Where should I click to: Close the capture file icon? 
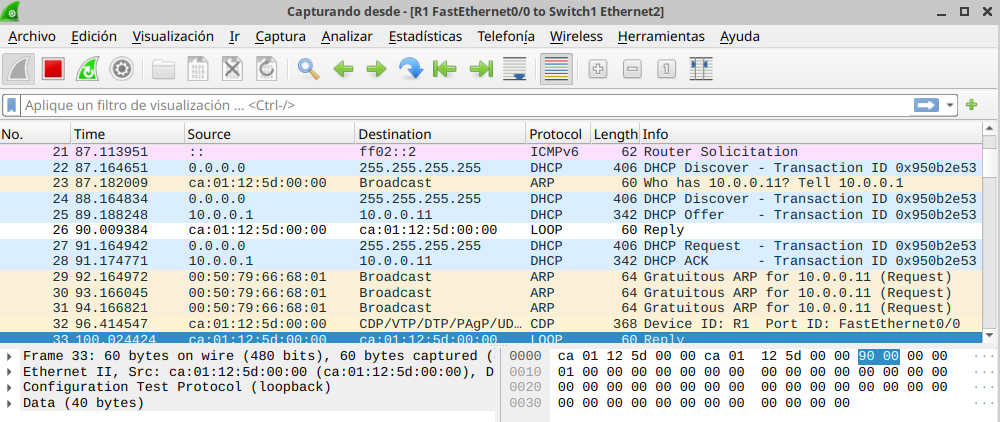point(232,69)
